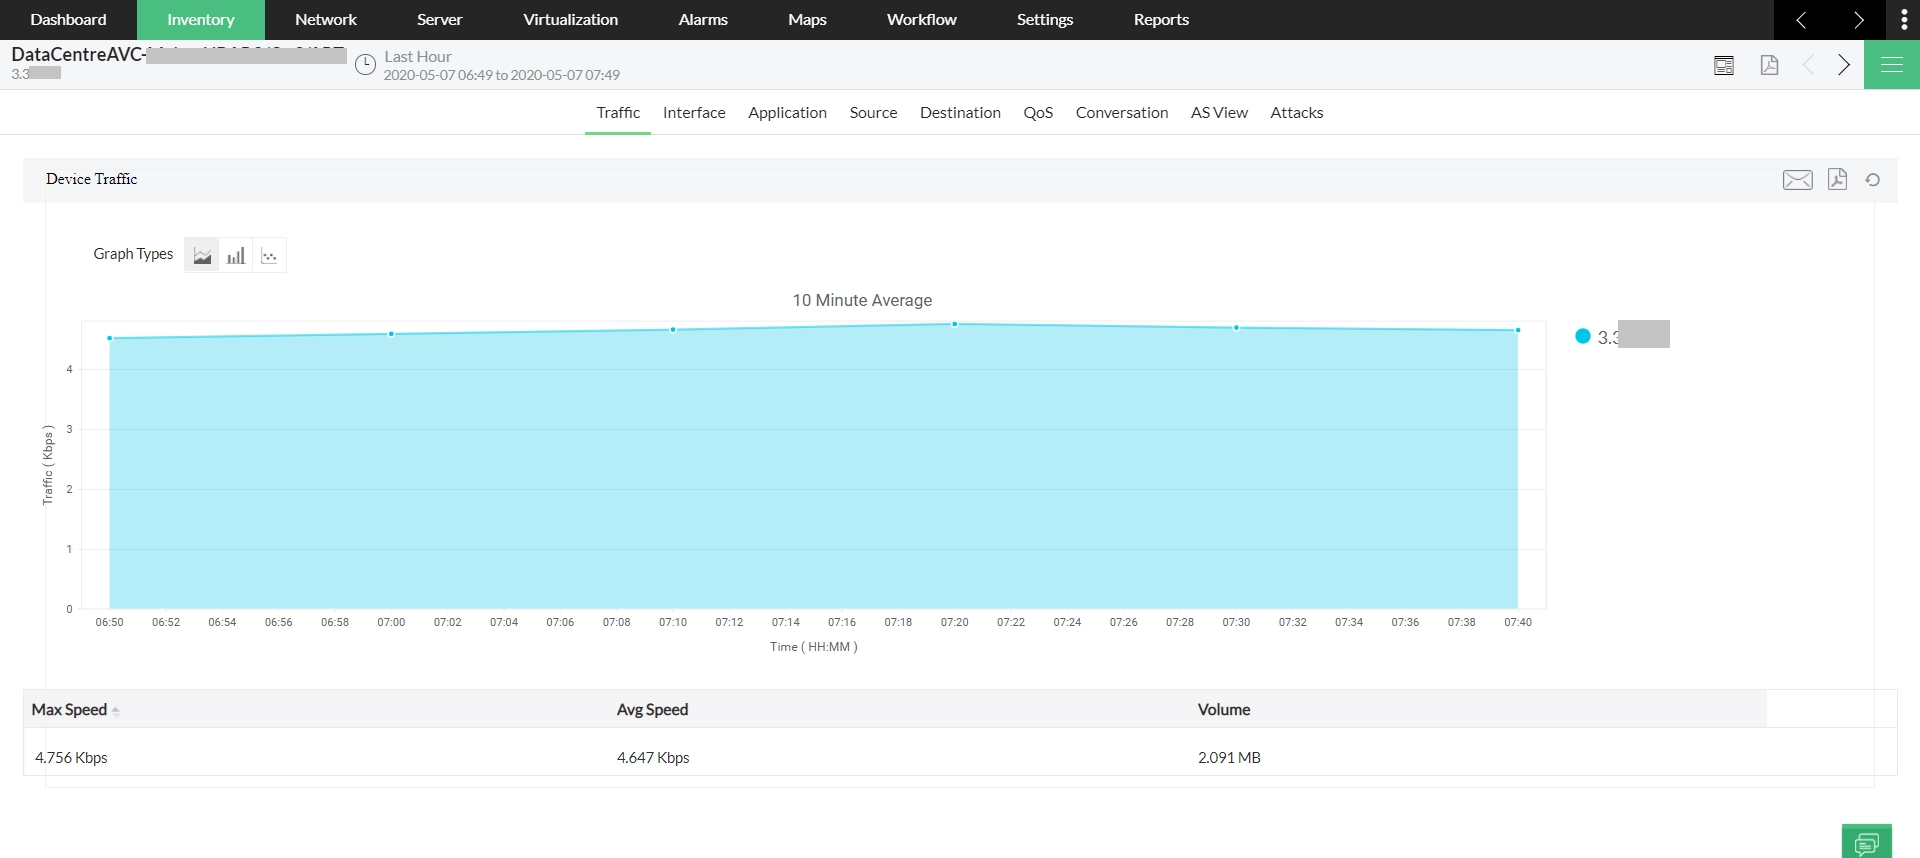Open the Alarms menu
The height and width of the screenshot is (858, 1920).
pos(703,20)
